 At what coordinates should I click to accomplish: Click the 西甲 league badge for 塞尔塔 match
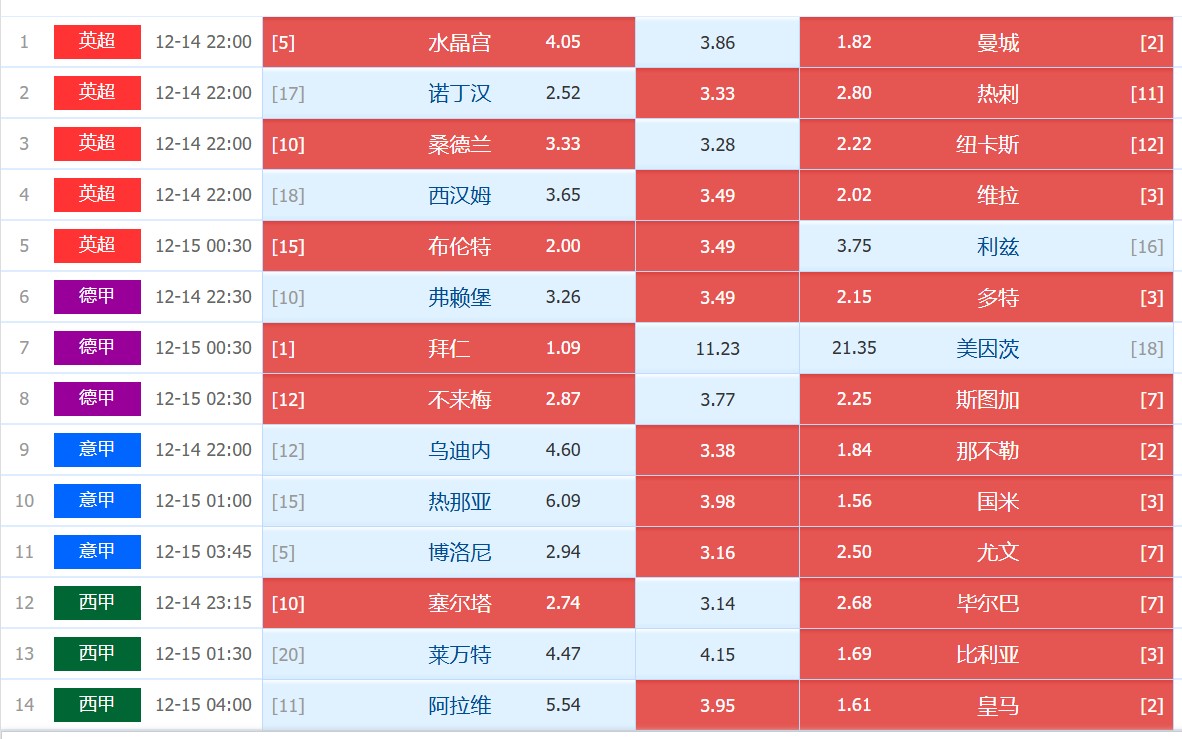click(x=97, y=602)
